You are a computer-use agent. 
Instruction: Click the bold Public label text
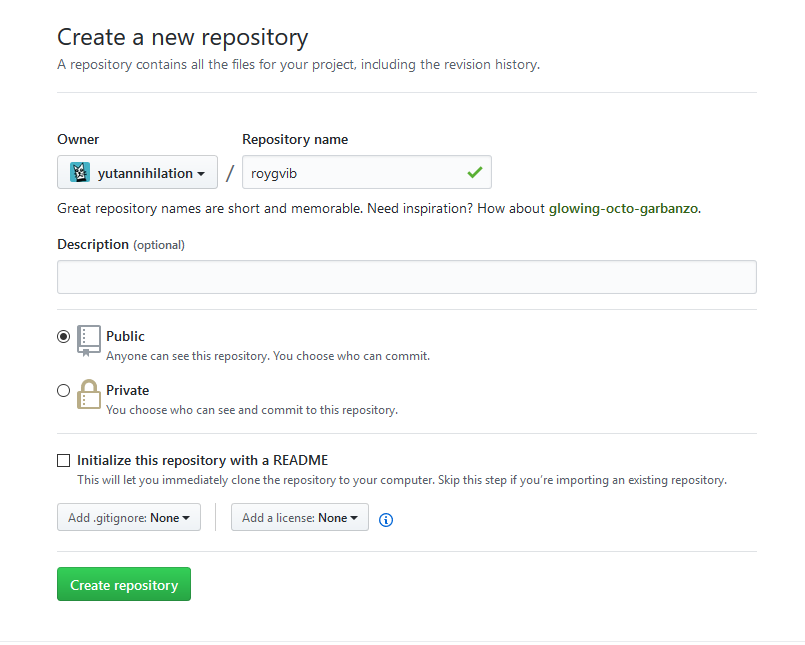125,337
